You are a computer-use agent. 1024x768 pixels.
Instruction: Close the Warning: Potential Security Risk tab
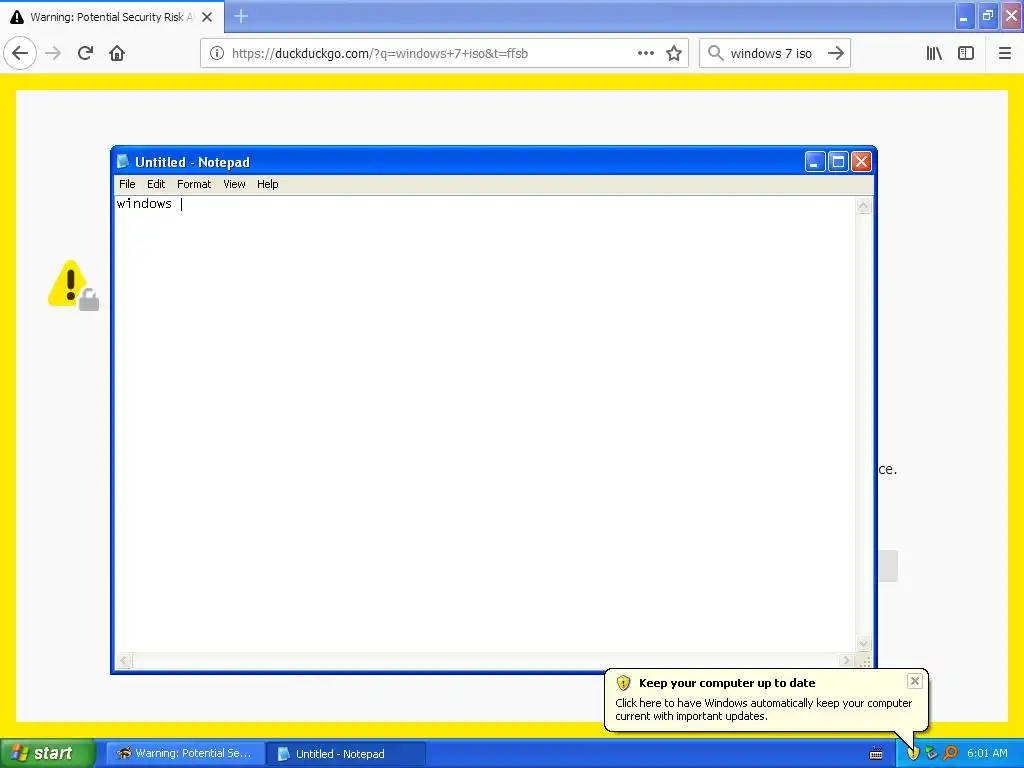tap(207, 17)
